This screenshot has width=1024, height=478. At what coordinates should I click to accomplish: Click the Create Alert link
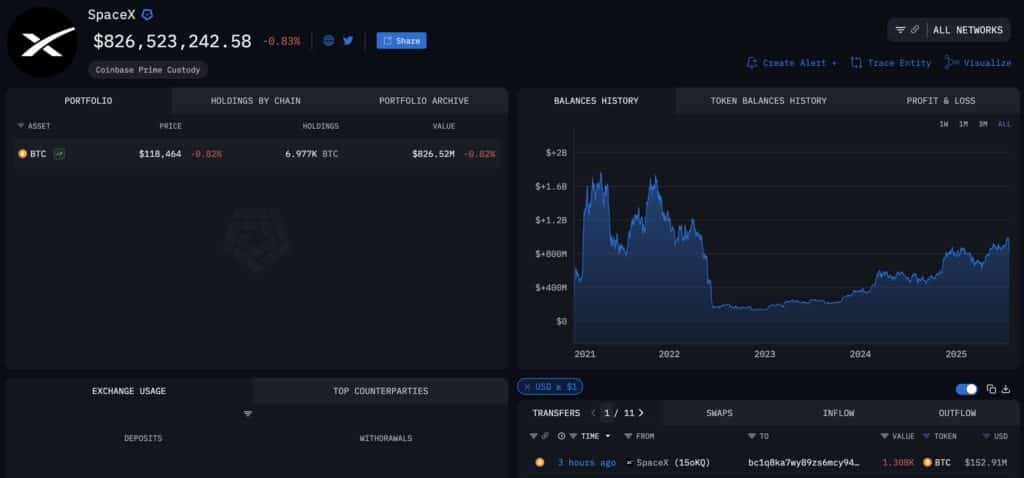coord(792,63)
